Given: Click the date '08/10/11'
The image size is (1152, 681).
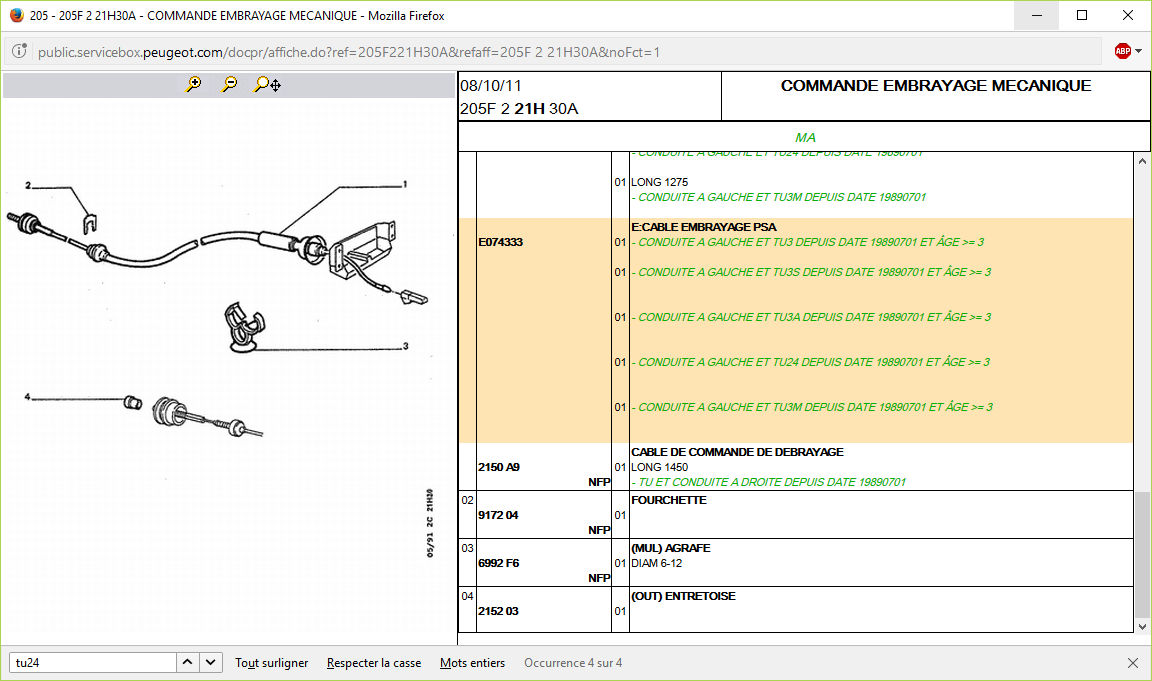Looking at the screenshot, I should pos(491,85).
